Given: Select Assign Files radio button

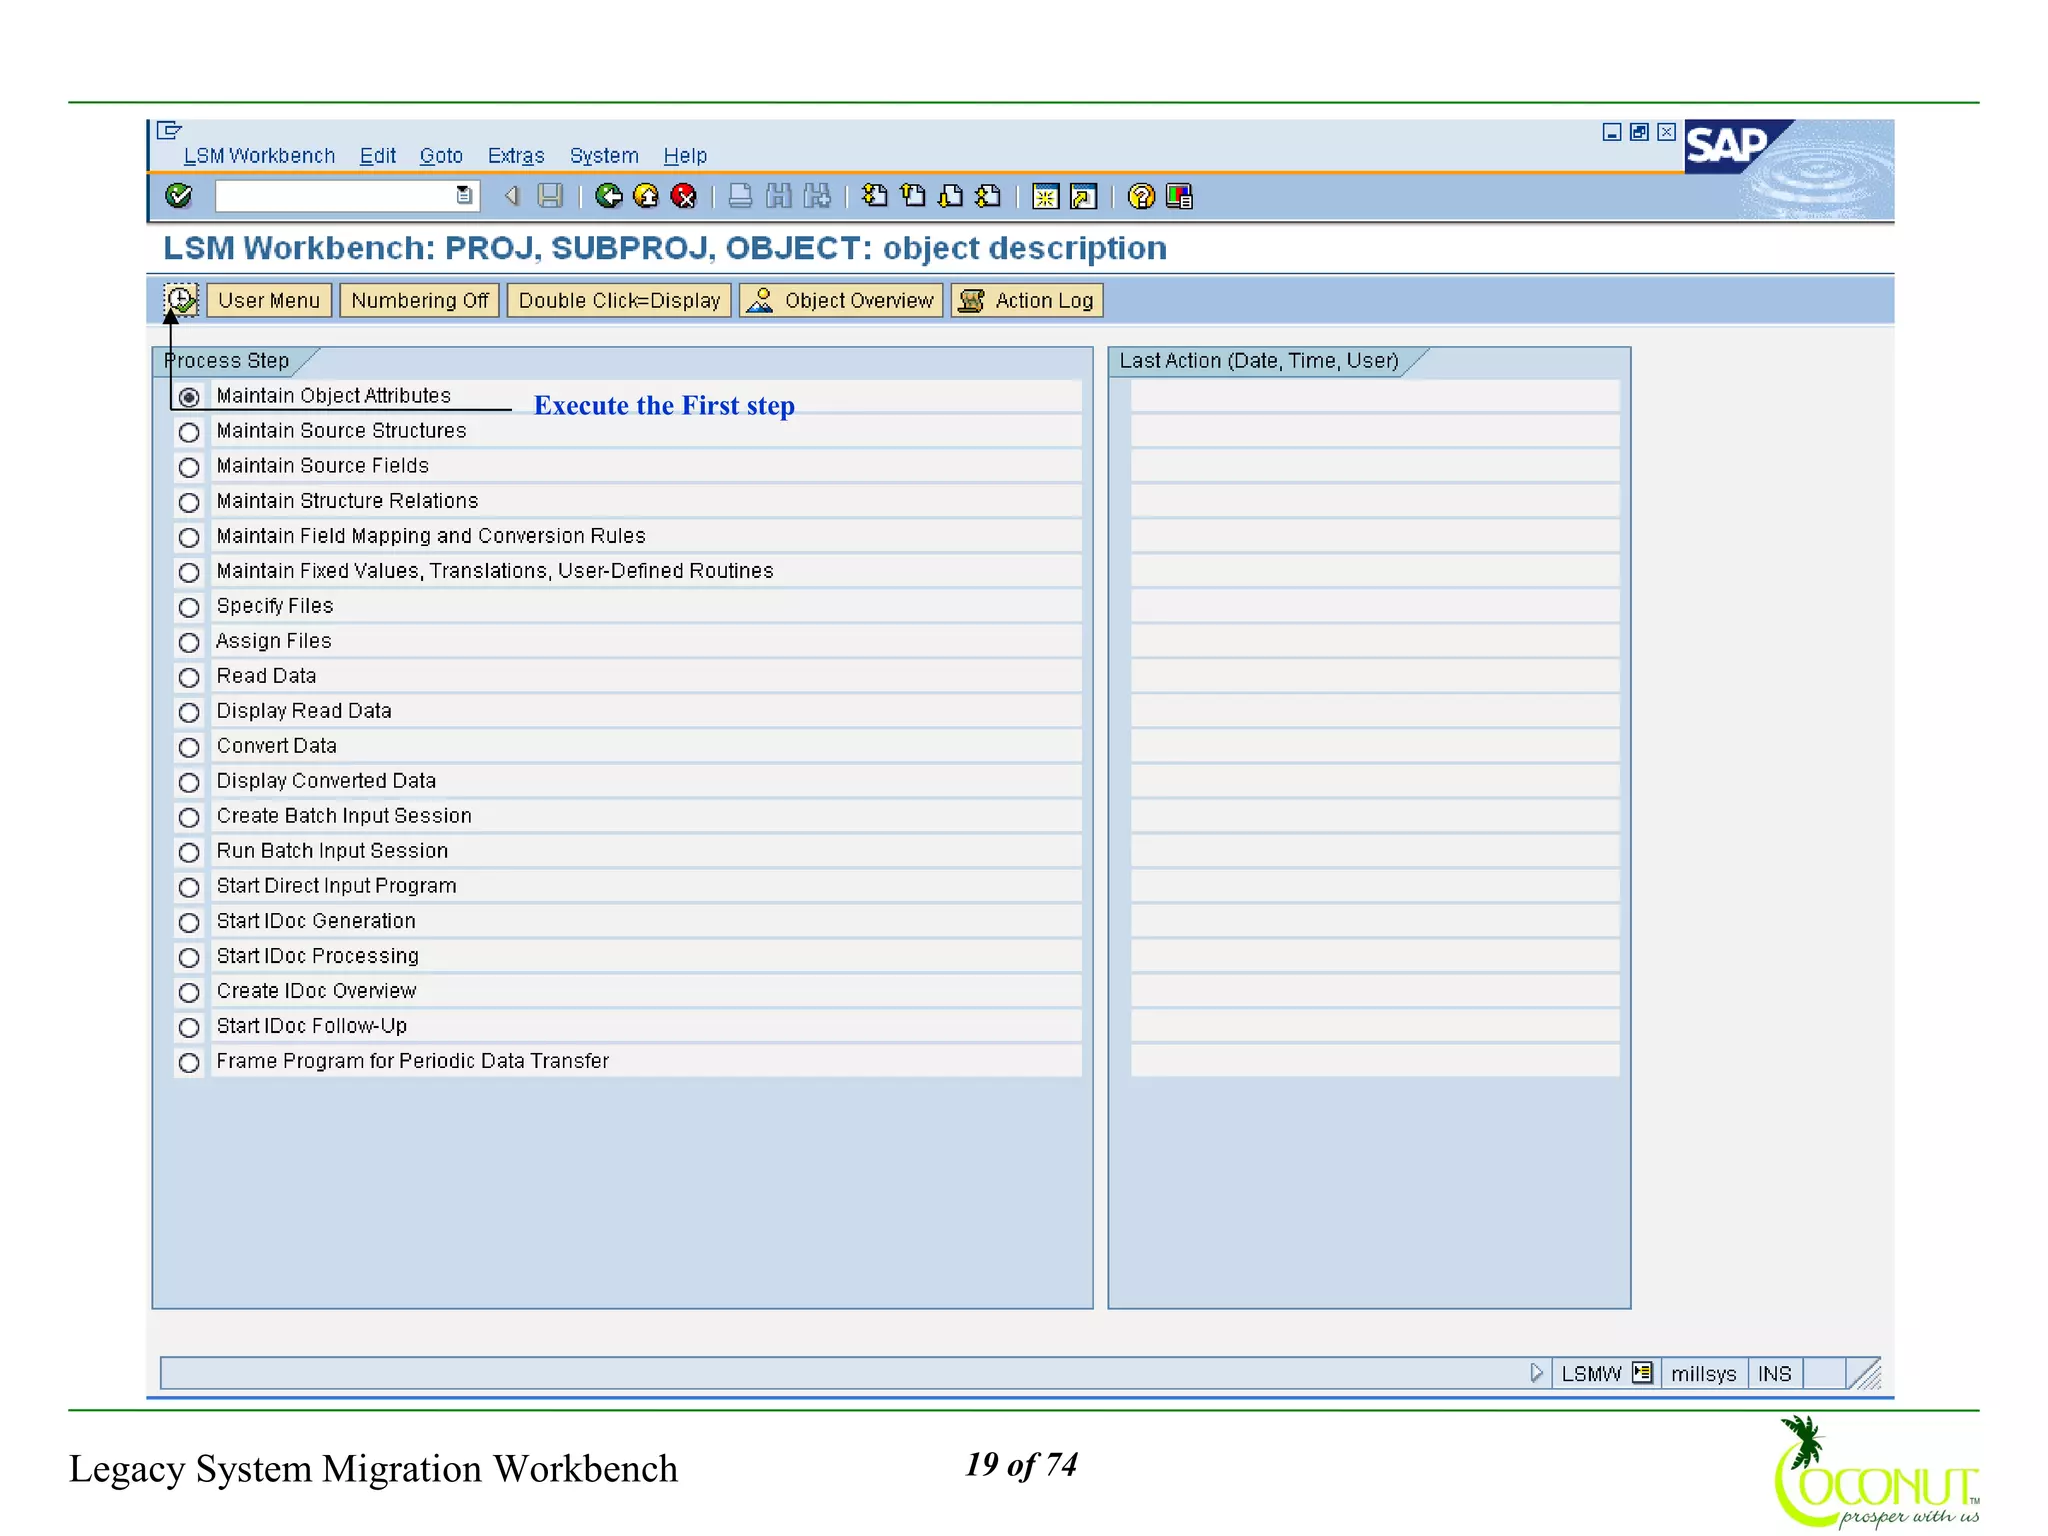Looking at the screenshot, I should (189, 642).
